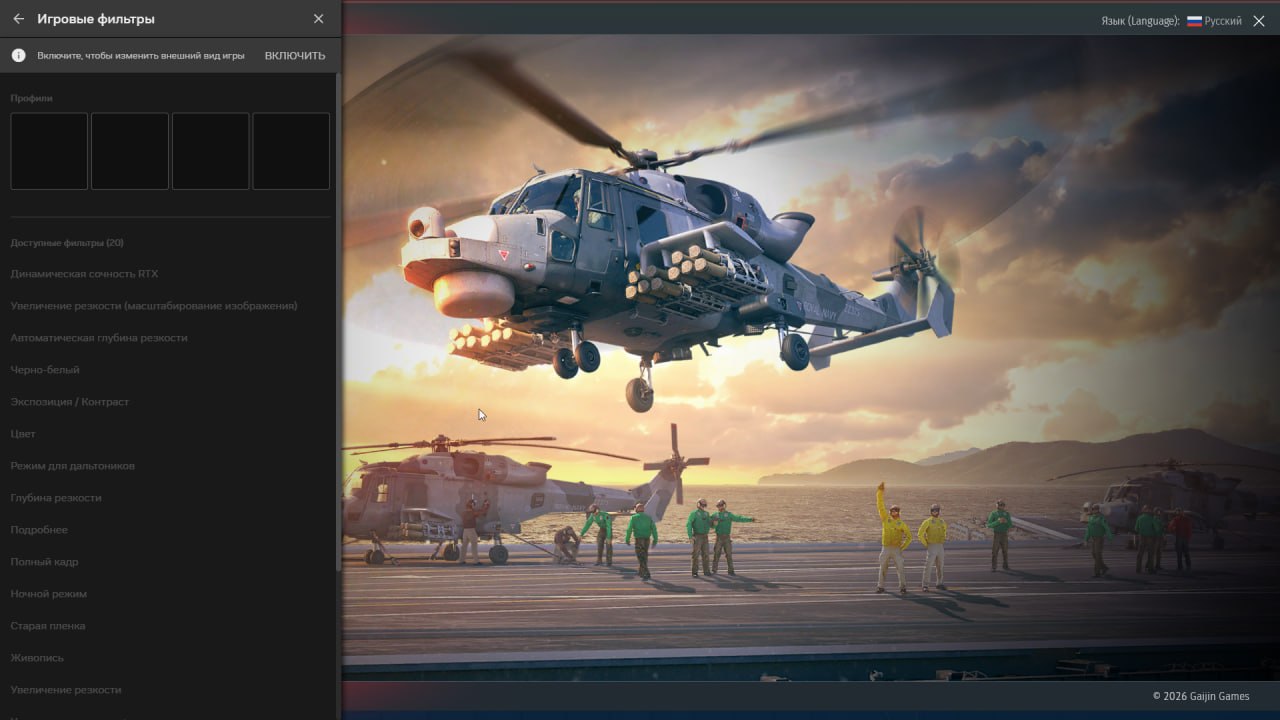This screenshot has width=1280, height=720.
Task: Click the © 2026 Gaijin Games copyright text
Action: (1201, 696)
